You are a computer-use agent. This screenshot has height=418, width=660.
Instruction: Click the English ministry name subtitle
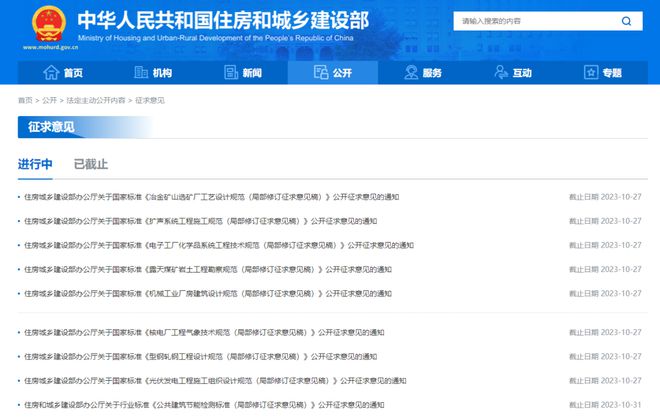click(x=216, y=38)
